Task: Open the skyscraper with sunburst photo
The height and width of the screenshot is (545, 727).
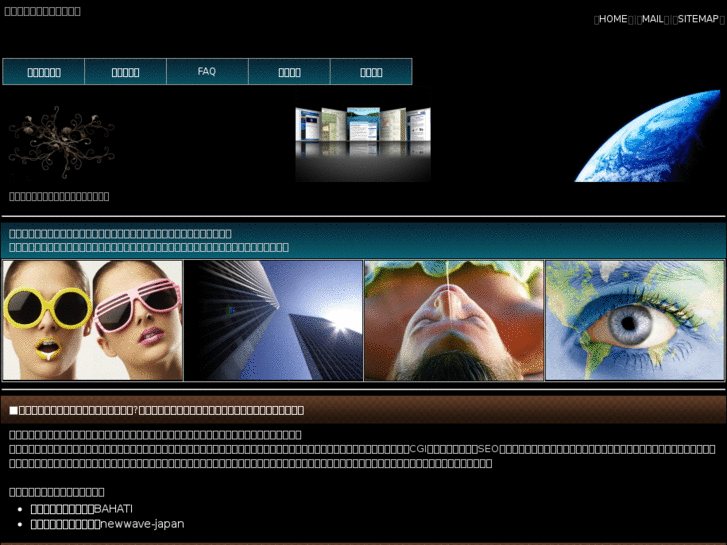Action: click(273, 320)
